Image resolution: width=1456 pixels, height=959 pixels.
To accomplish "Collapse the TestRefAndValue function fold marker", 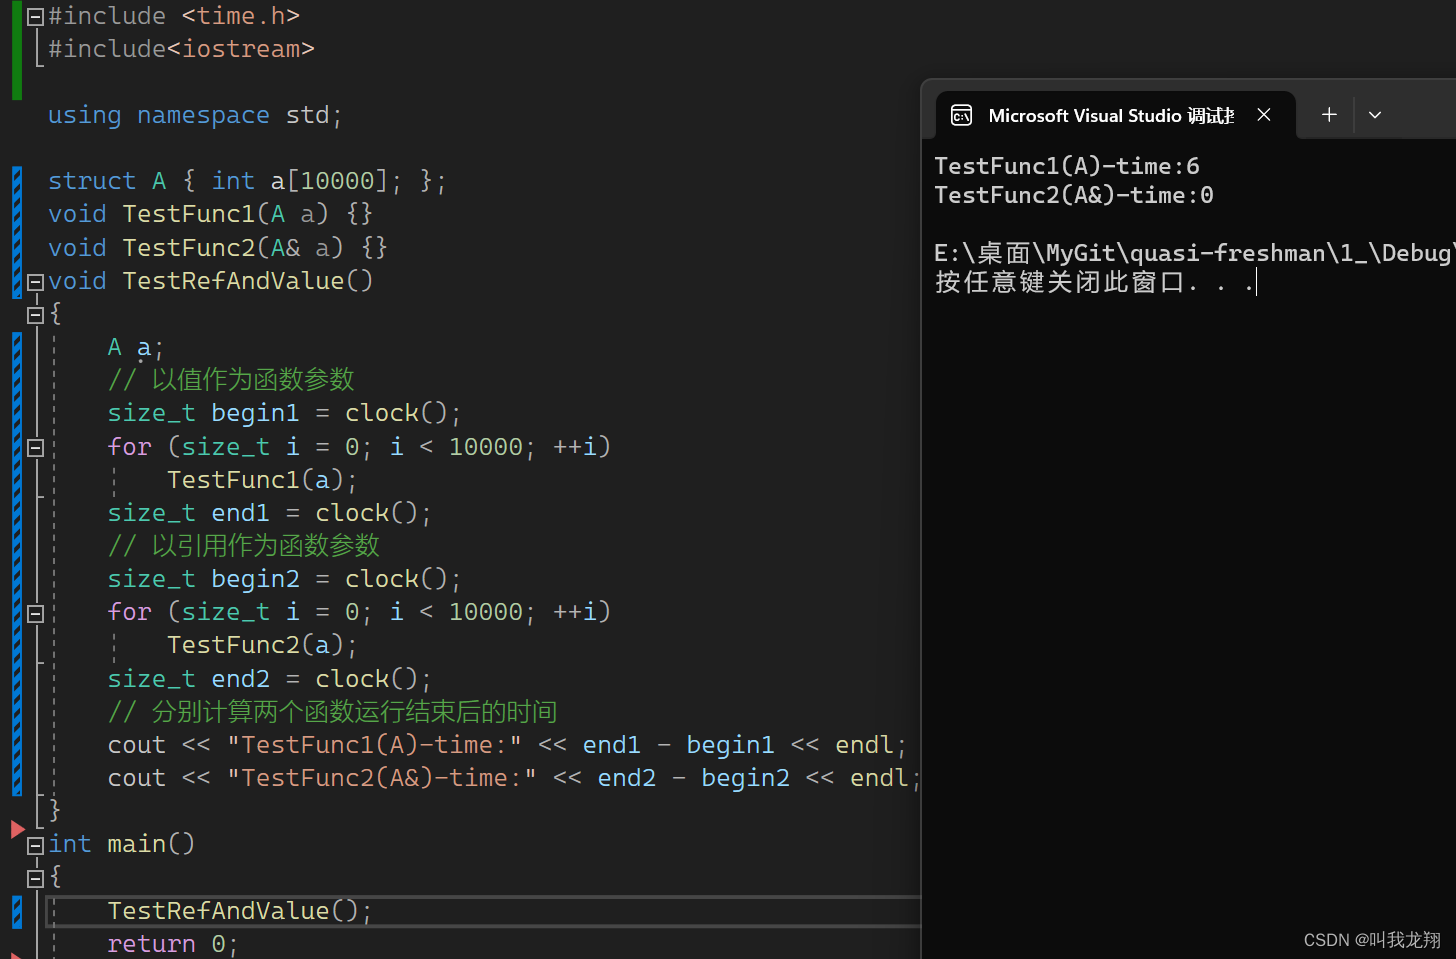I will (35, 282).
